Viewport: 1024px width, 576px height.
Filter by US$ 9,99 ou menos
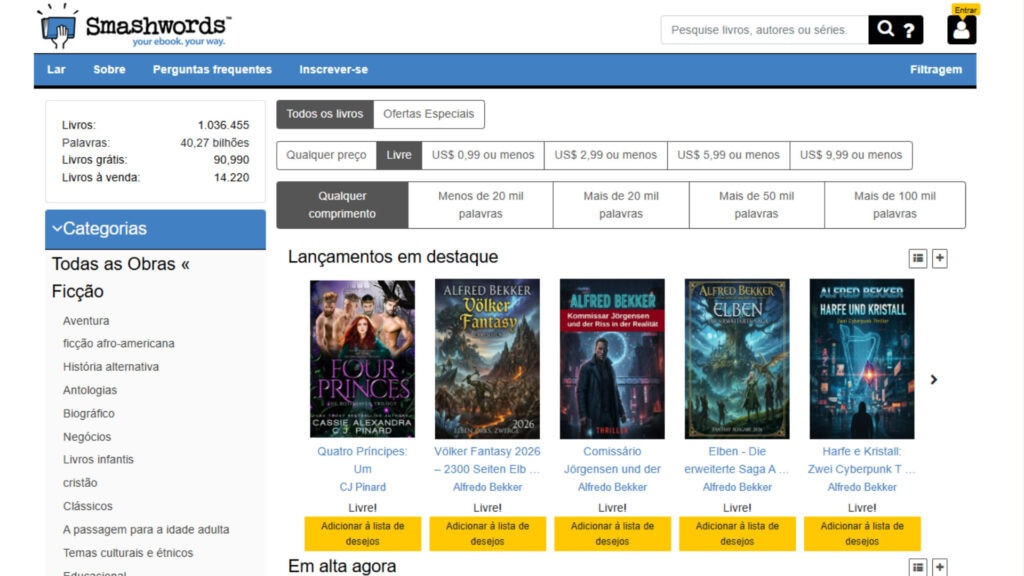coord(851,155)
